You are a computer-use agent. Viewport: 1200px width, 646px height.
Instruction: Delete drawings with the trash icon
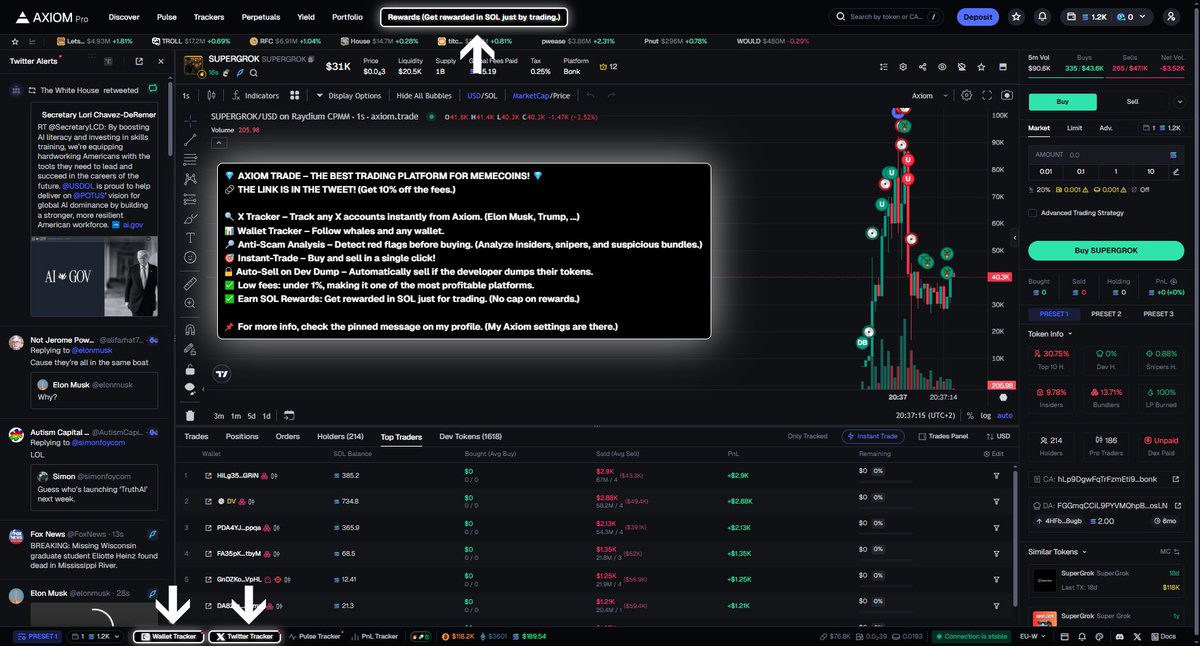pyautogui.click(x=190, y=415)
